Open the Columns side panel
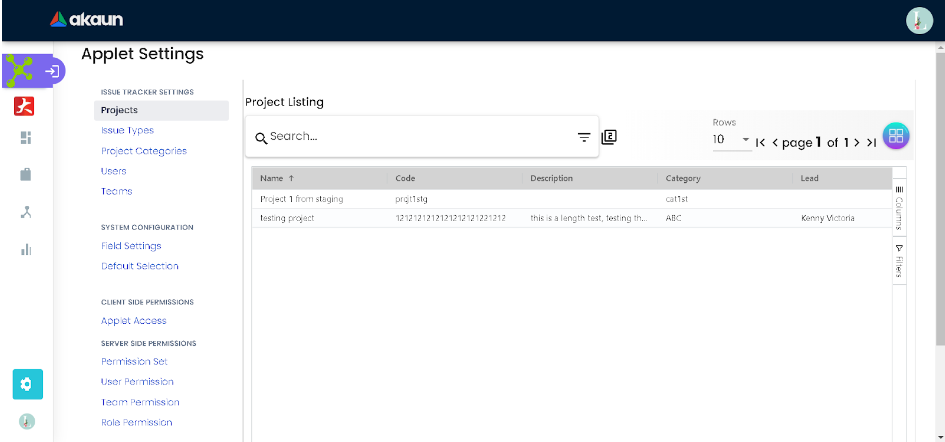945x442 pixels. pos(899,208)
